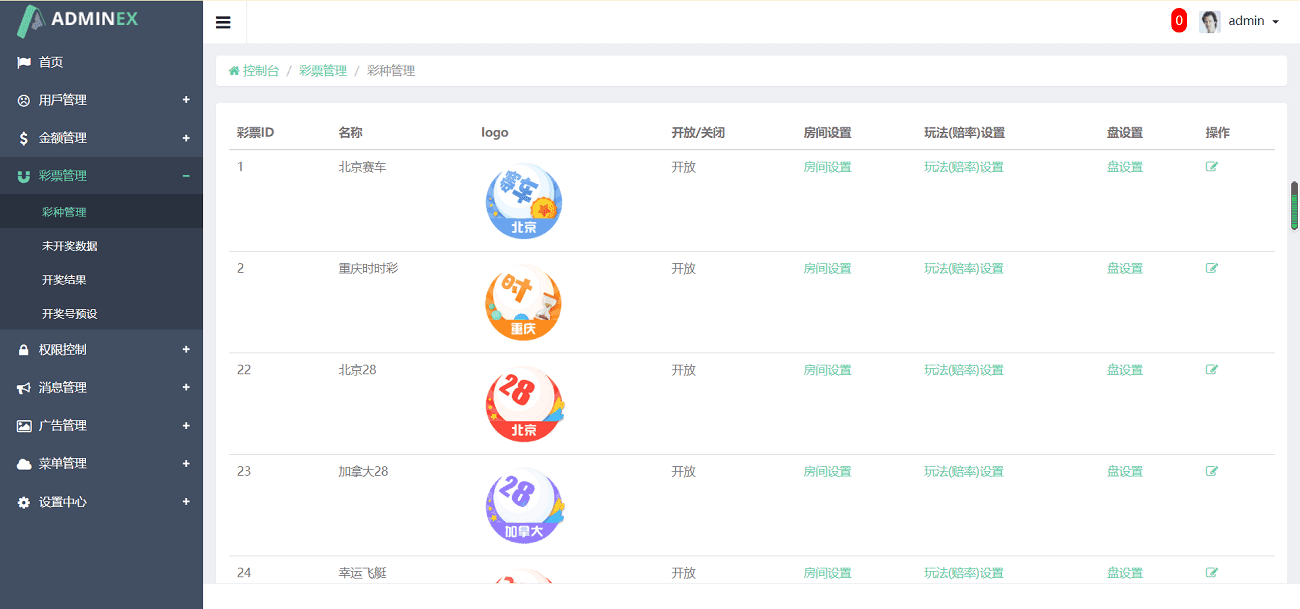This screenshot has height=609, width=1300.
Task: Click the hamburger menu toggle icon
Action: click(223, 22)
